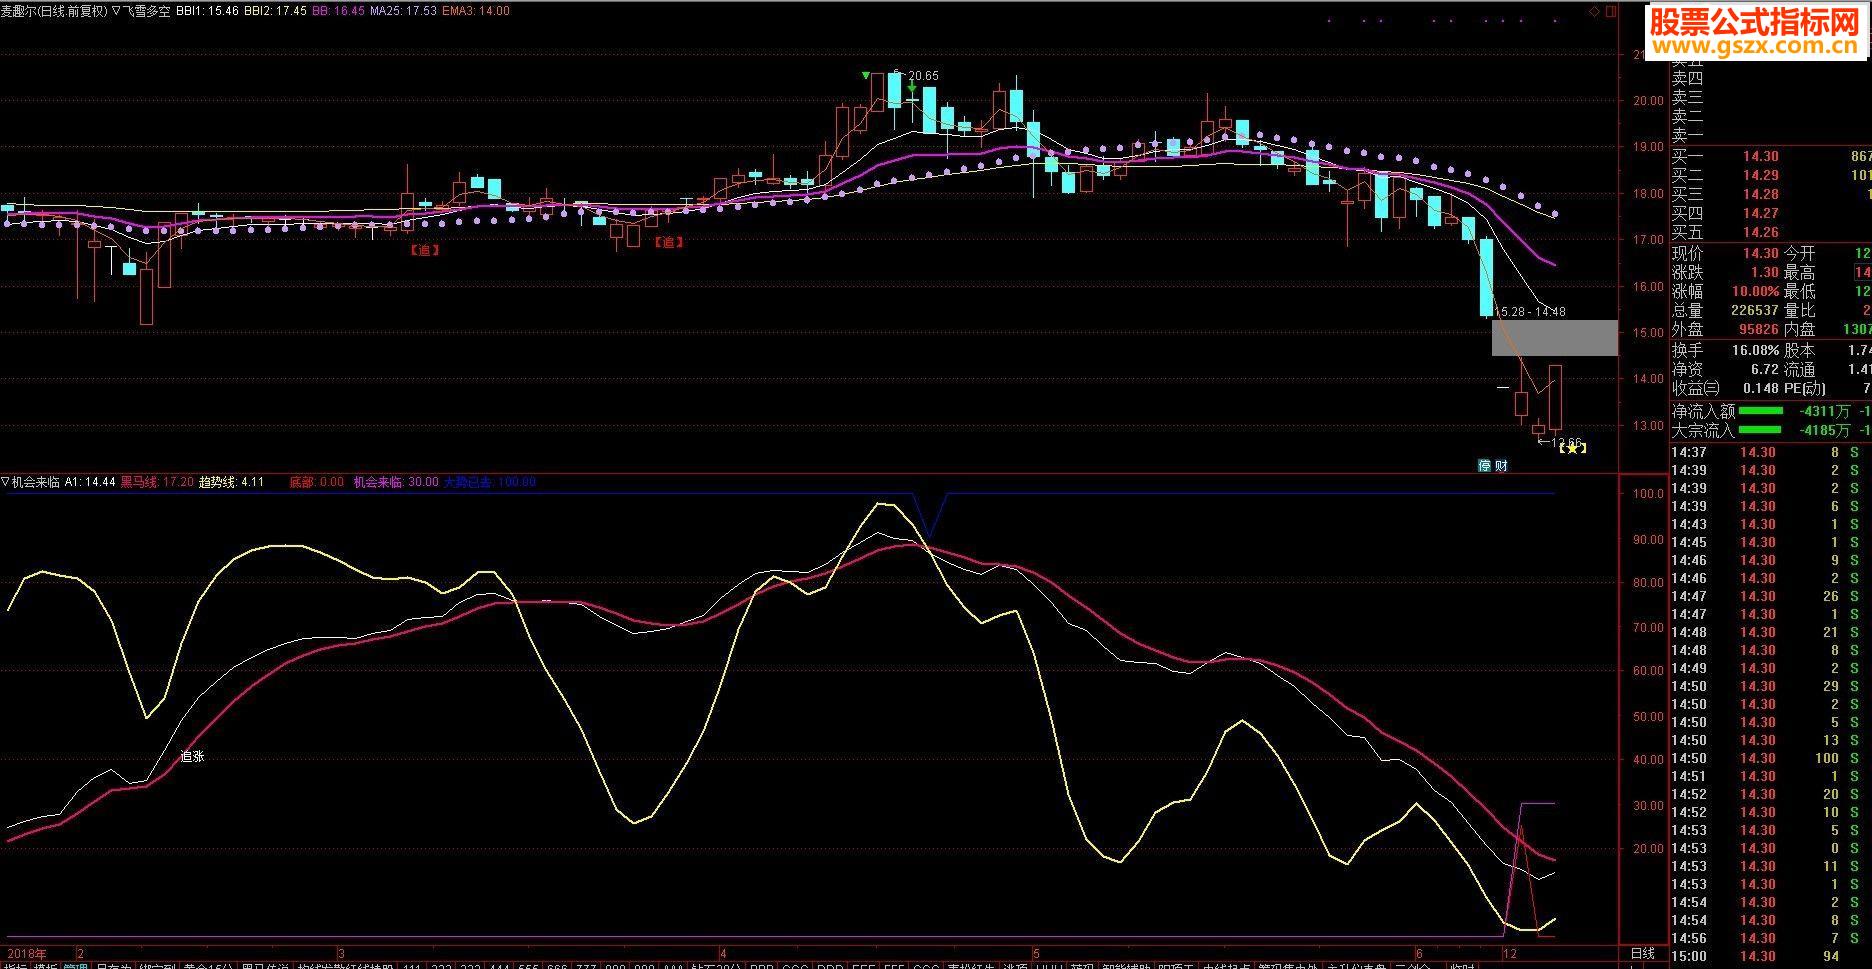Click the 机会来临: 30.00 indicator value
Image resolution: width=1872 pixels, height=969 pixels.
tap(395, 482)
